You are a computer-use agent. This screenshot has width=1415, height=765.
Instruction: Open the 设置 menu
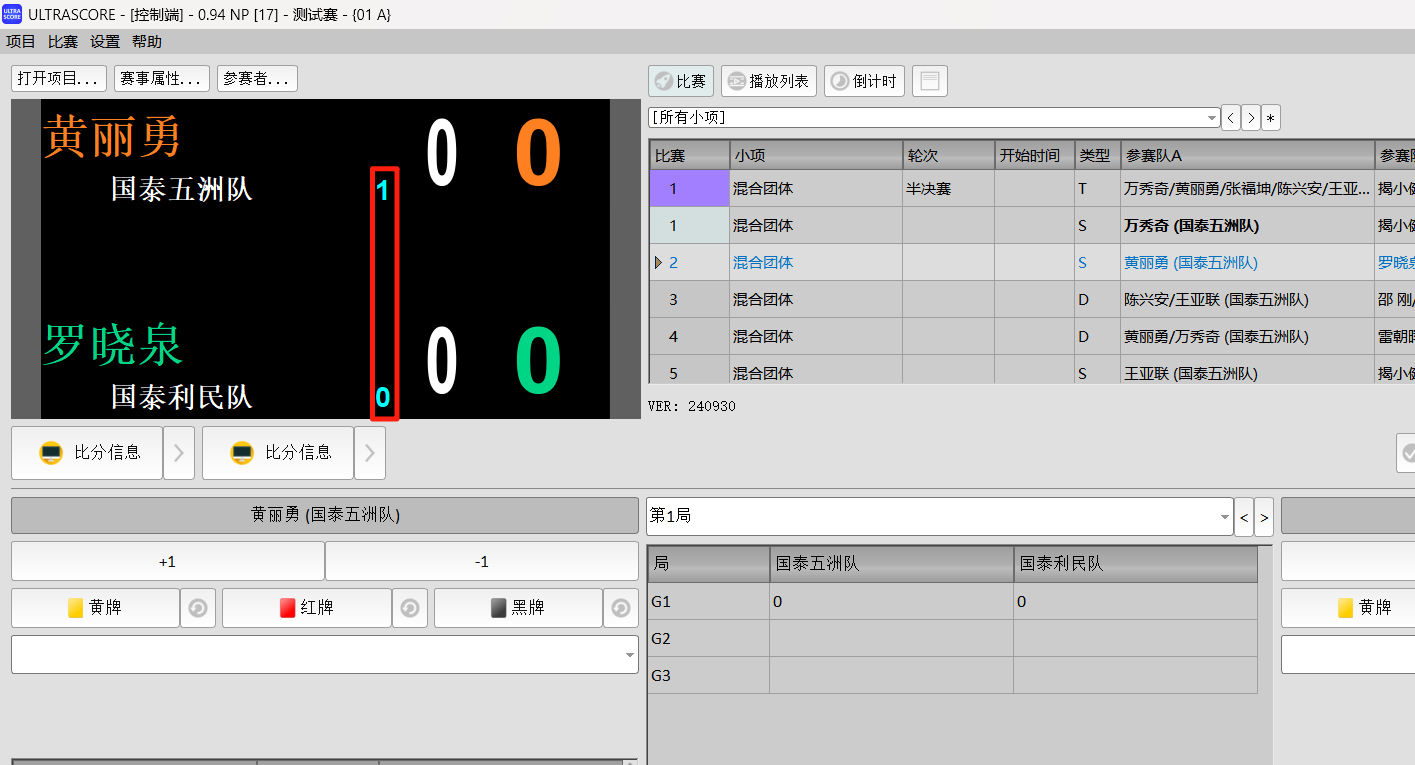[105, 41]
